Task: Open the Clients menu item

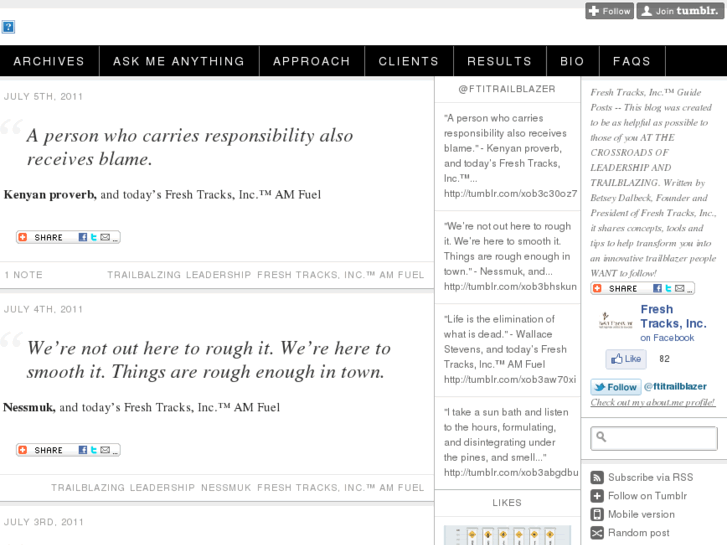Action: point(408,61)
